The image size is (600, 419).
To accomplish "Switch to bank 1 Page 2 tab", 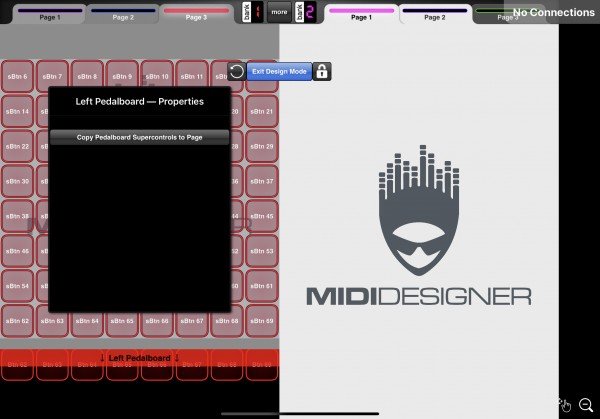I will tap(123, 14).
